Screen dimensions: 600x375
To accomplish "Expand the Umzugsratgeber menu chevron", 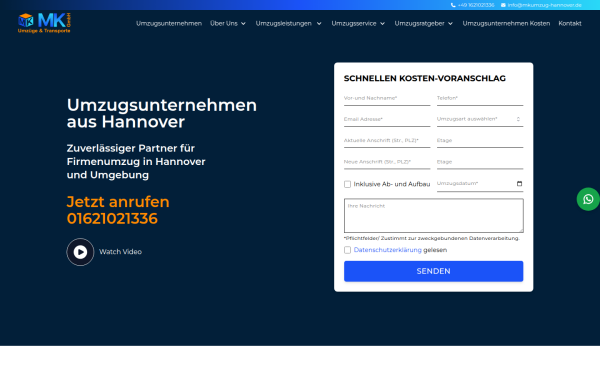I will (450, 24).
